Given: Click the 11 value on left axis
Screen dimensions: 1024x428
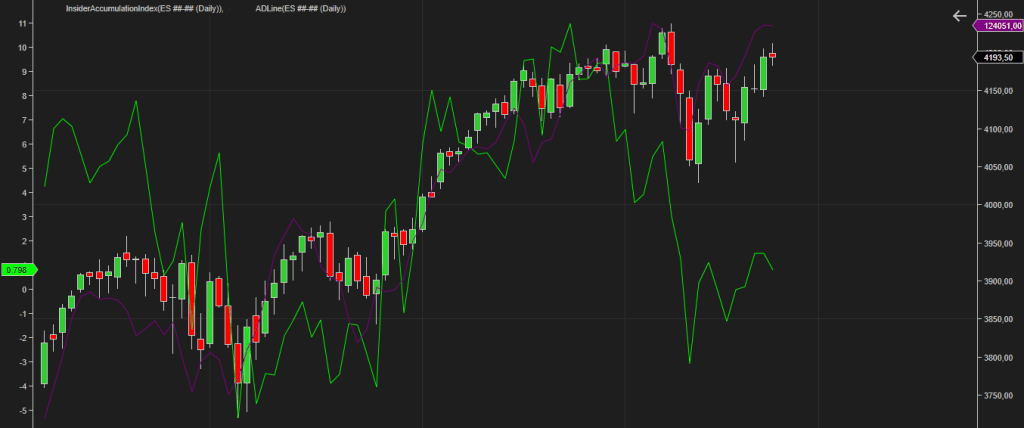Looking at the screenshot, I should 22,23.
